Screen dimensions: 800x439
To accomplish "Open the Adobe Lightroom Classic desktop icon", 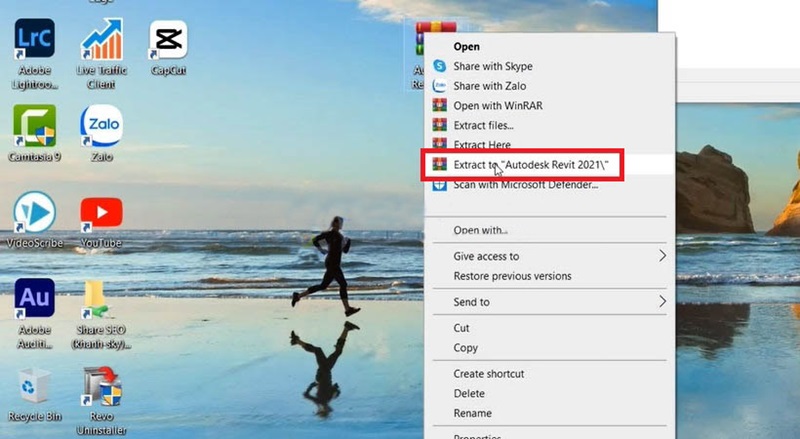I will click(34, 41).
